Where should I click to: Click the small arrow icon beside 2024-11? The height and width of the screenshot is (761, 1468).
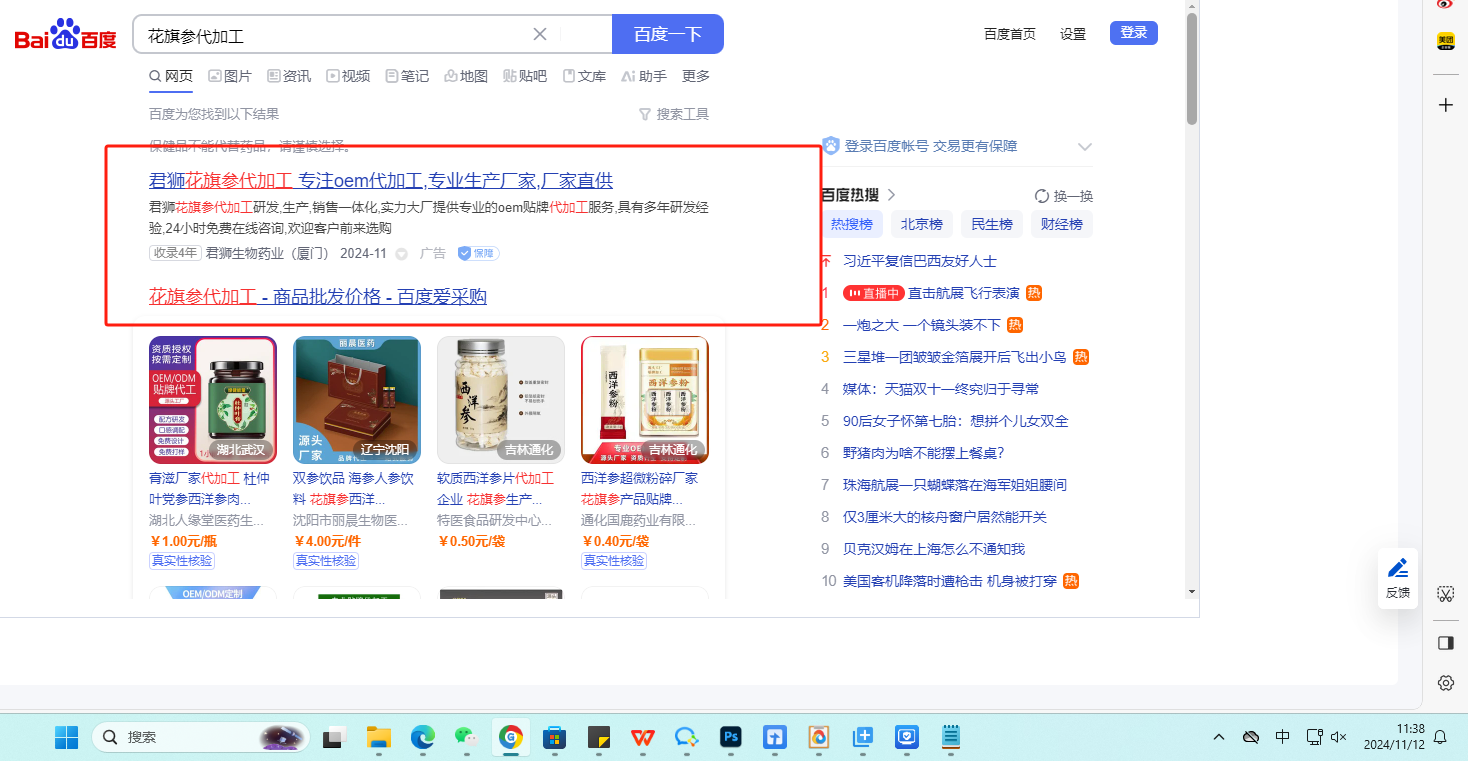point(401,254)
